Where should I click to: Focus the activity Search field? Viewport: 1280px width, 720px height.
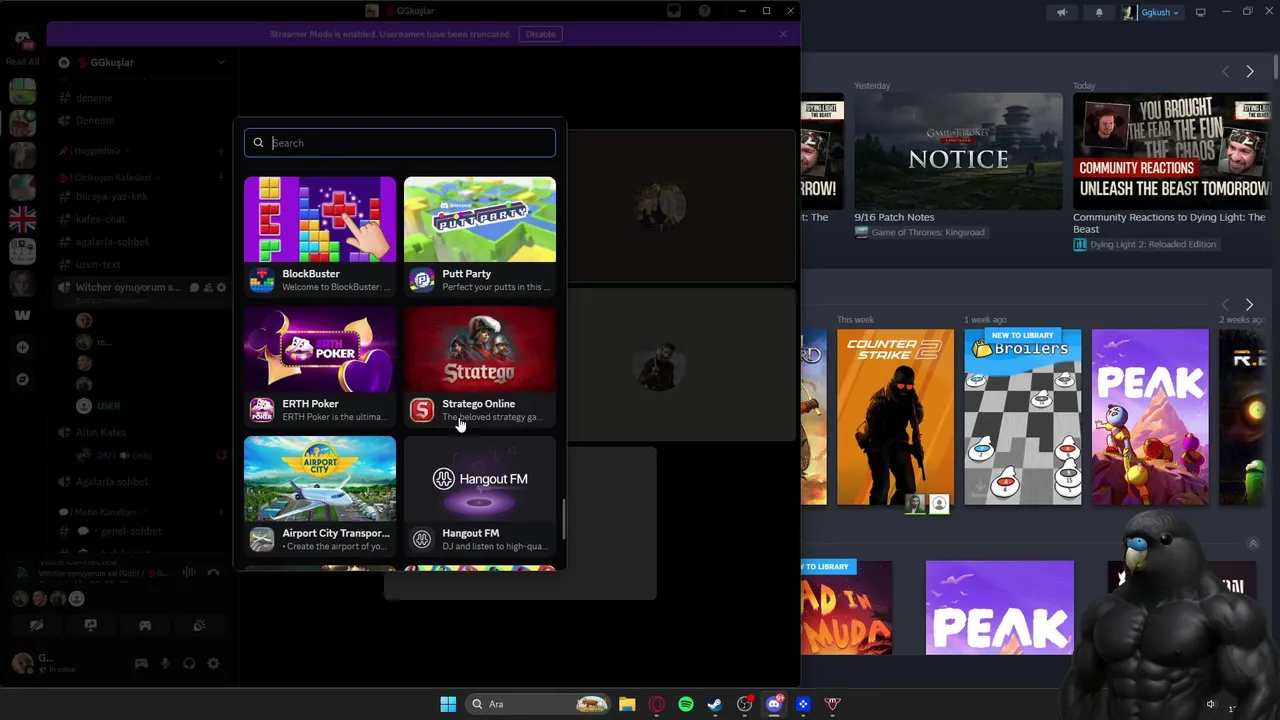point(400,143)
